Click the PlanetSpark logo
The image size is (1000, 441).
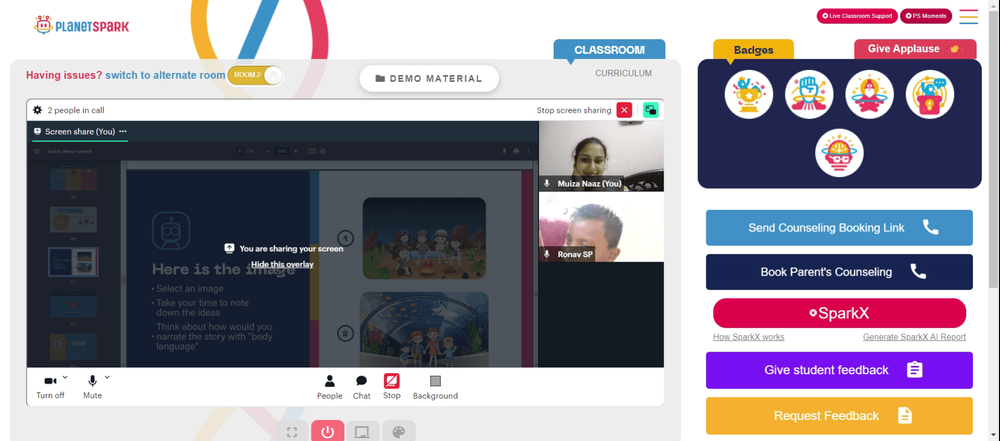click(x=82, y=26)
